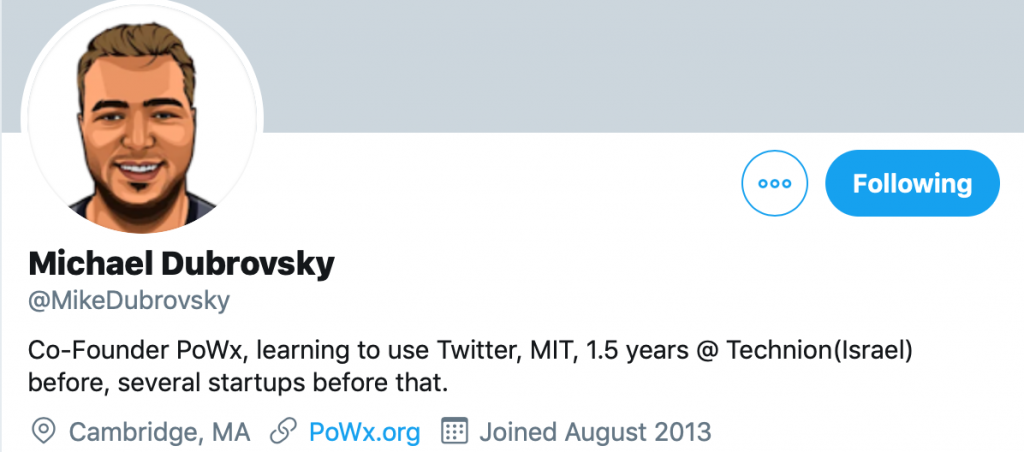Visit the PoWx.org website link

(364, 432)
